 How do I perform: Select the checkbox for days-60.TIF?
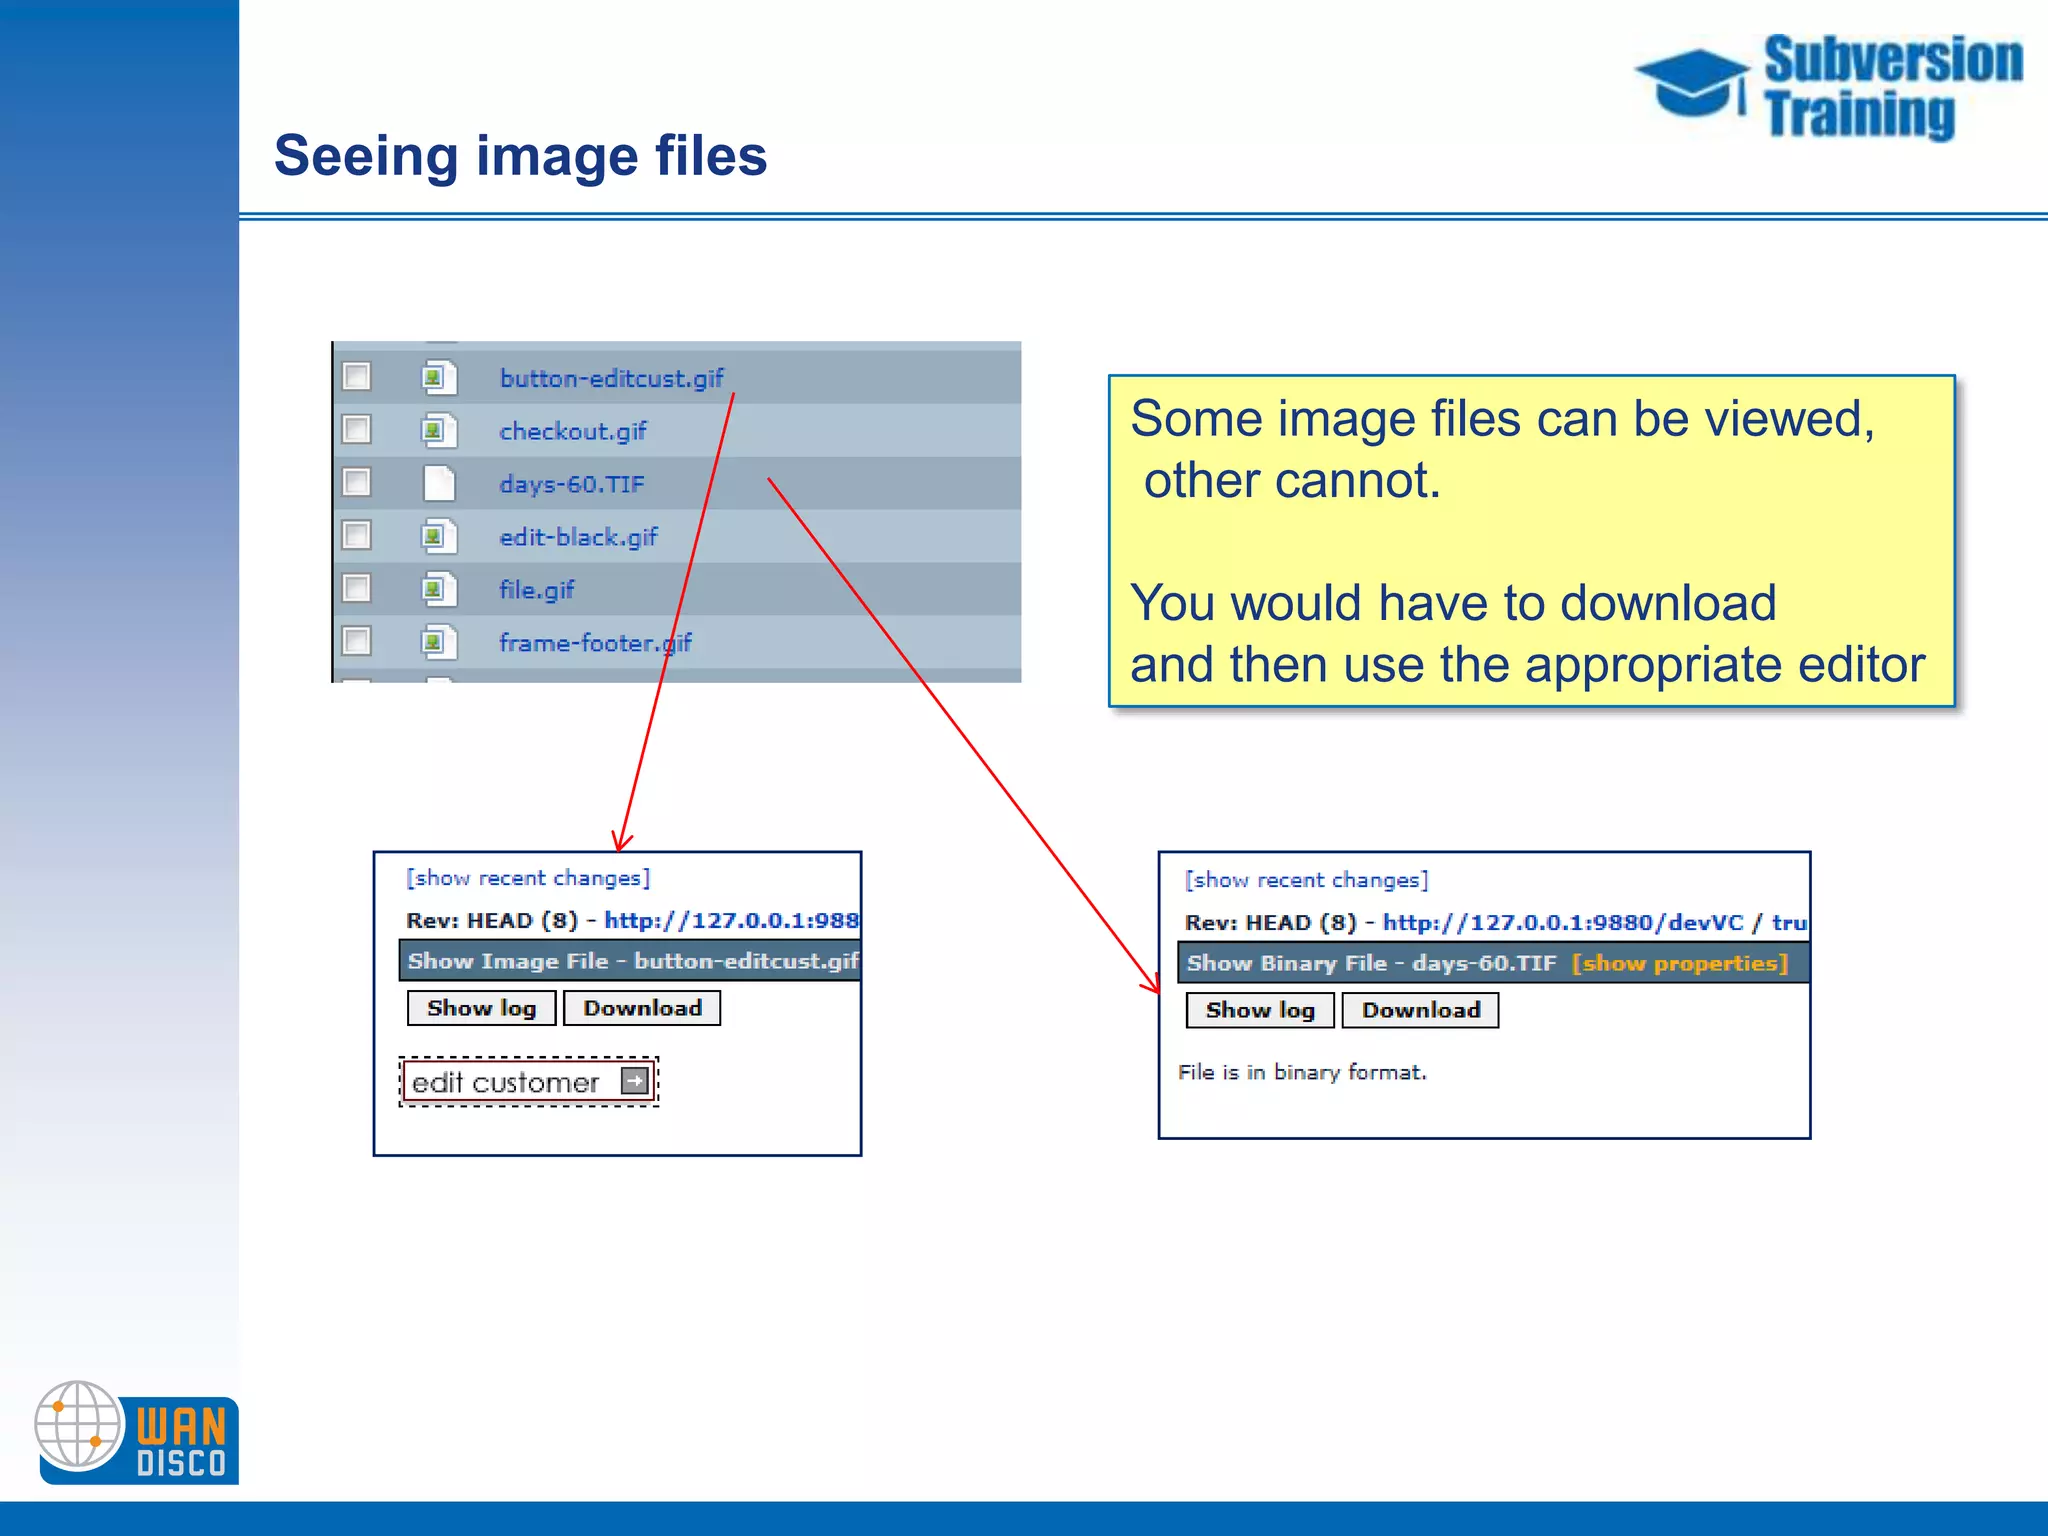tap(356, 482)
